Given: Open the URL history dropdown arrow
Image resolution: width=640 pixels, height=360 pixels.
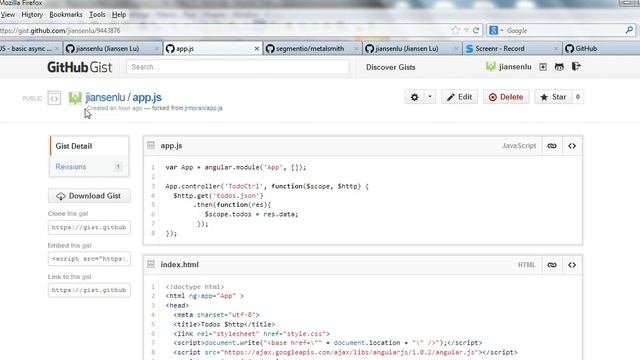Looking at the screenshot, I should tap(466, 30).
